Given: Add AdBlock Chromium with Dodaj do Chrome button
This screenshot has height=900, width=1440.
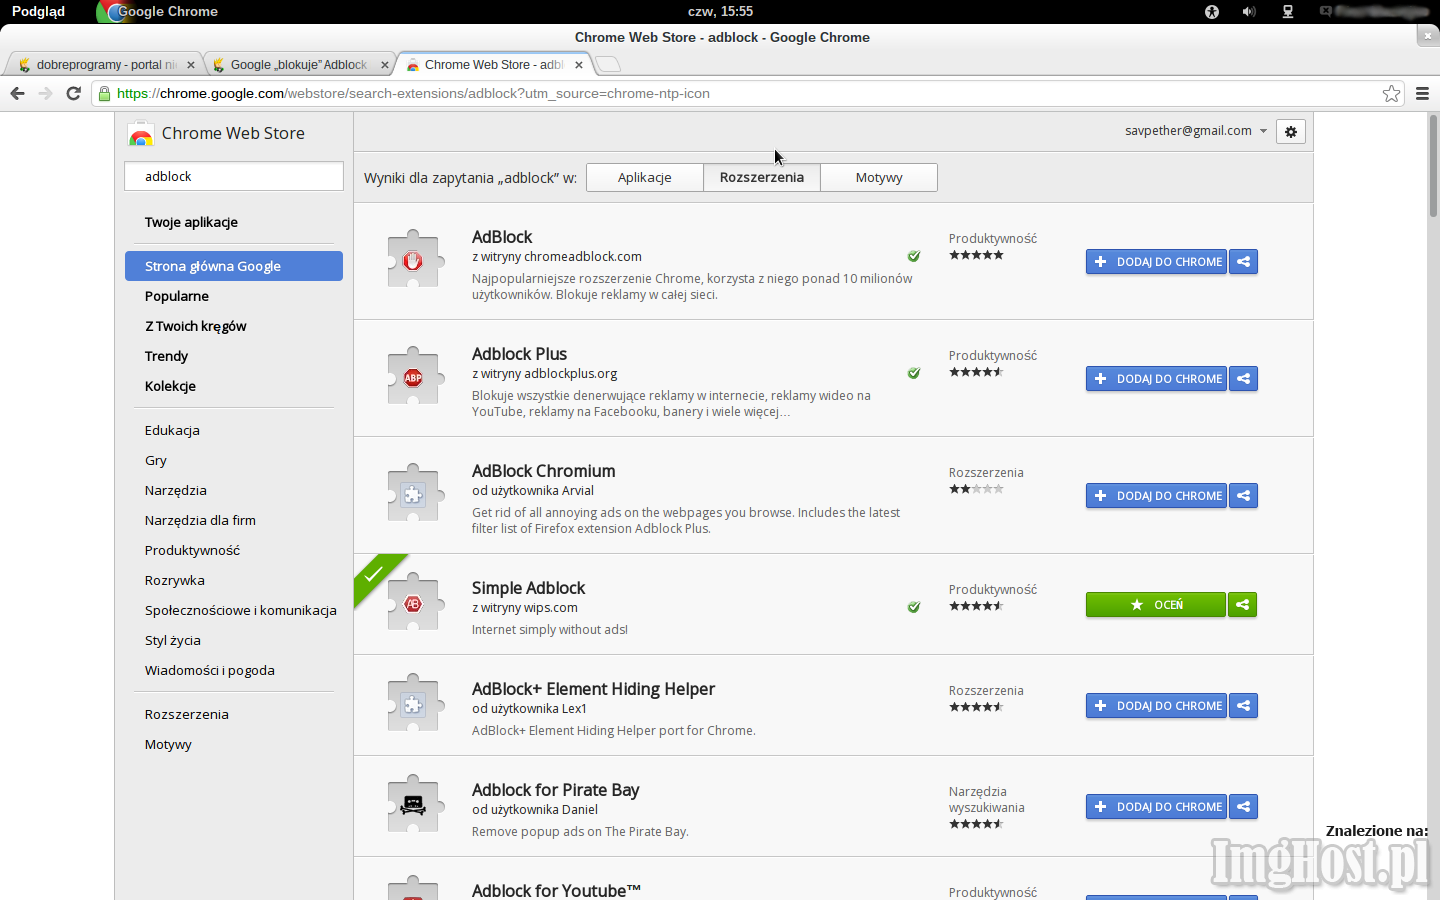Looking at the screenshot, I should tap(1156, 496).
